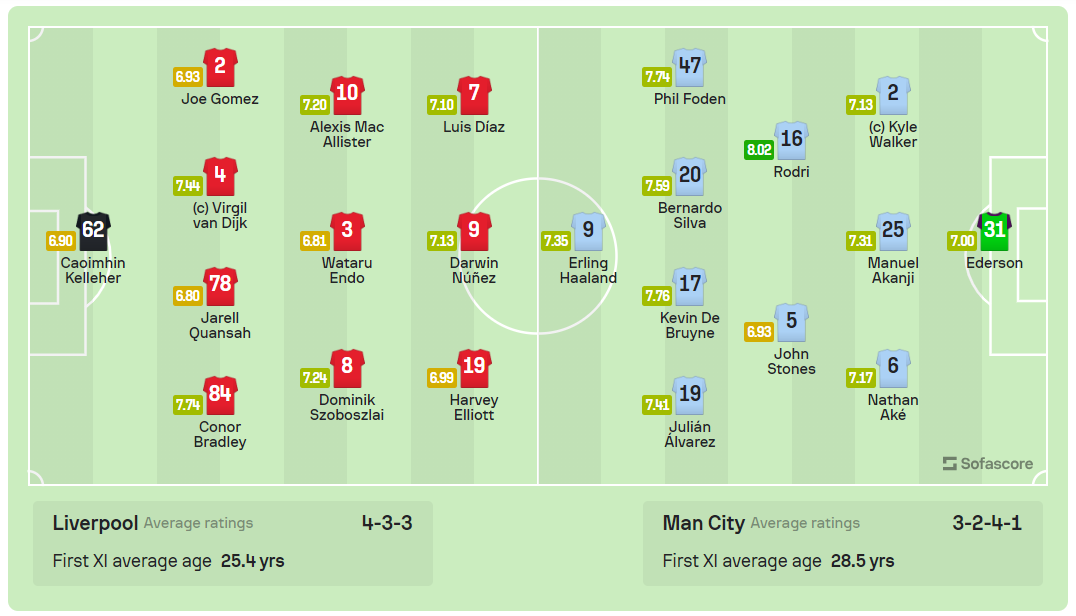Select Virgil van Dijk's number 4 shirt
Image resolution: width=1076 pixels, height=616 pixels.
(220, 177)
